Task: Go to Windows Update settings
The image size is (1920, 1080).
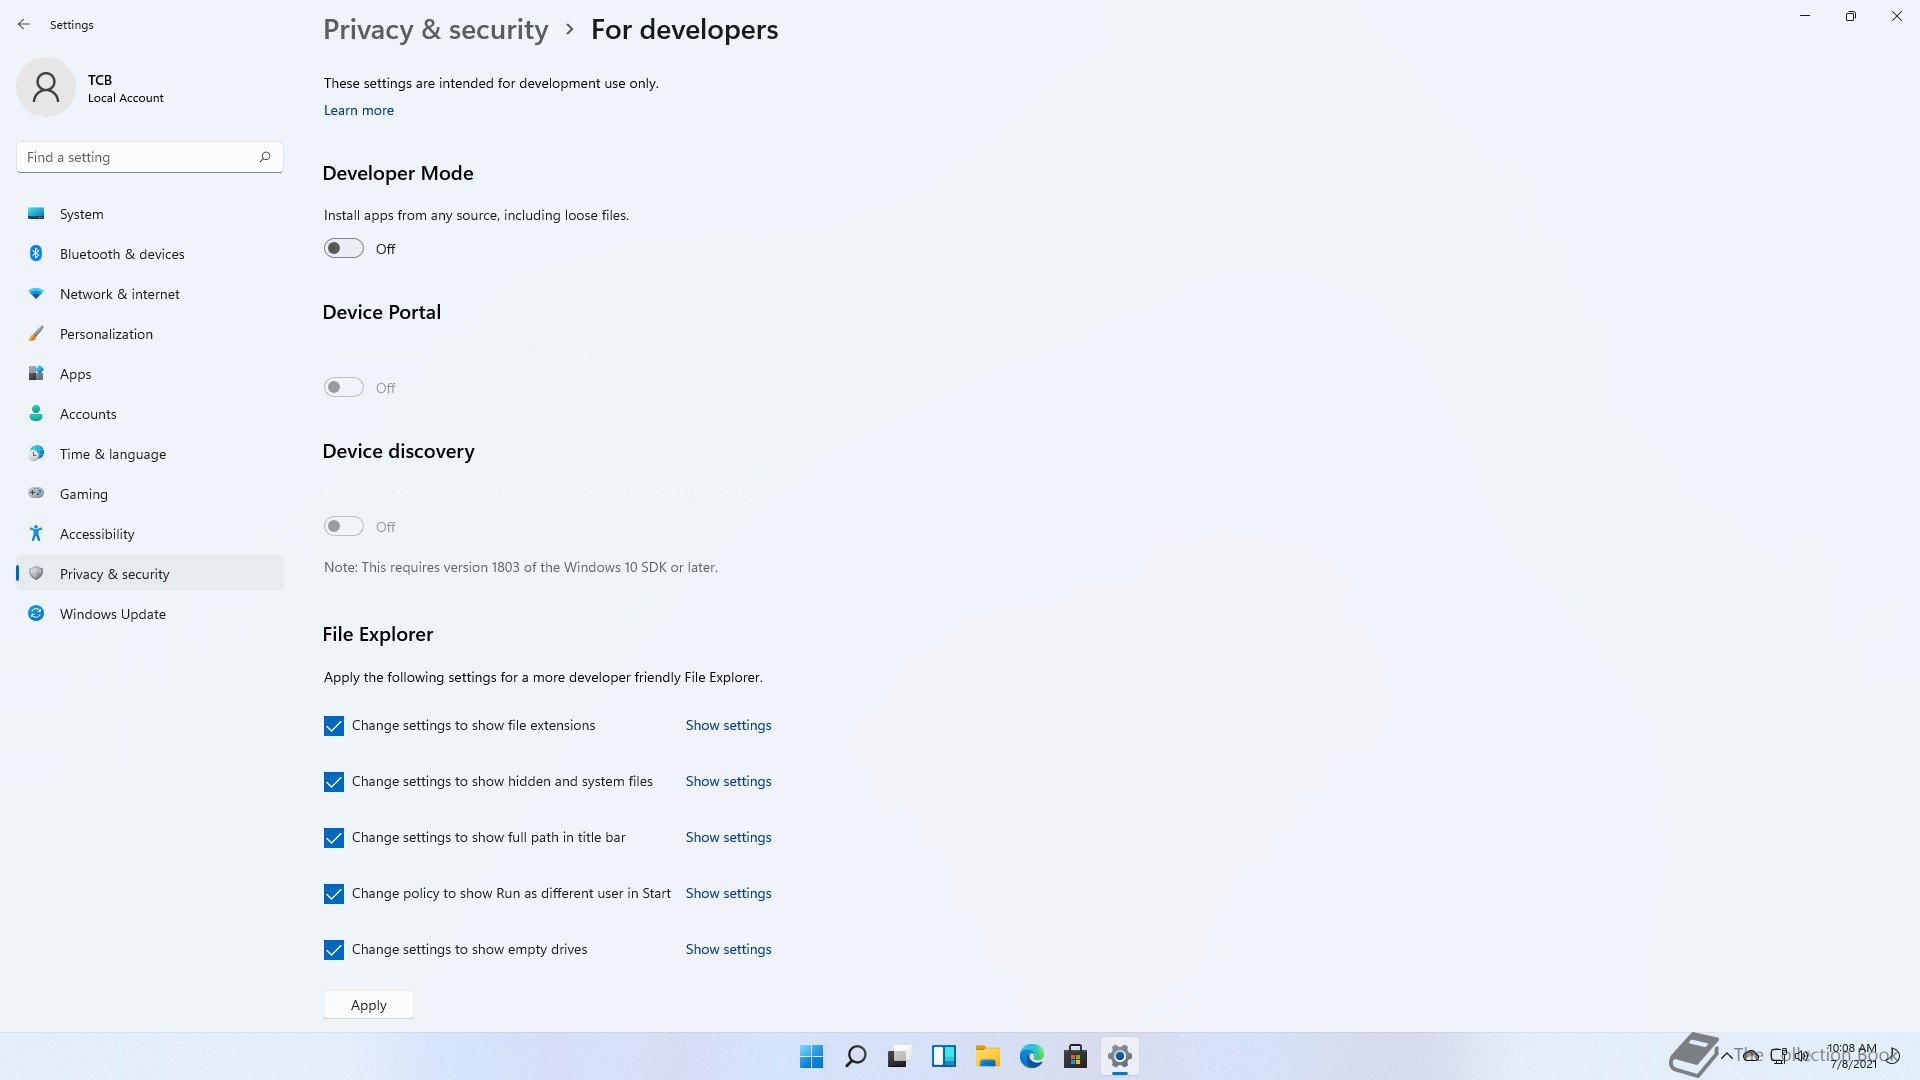Action: coord(150,614)
